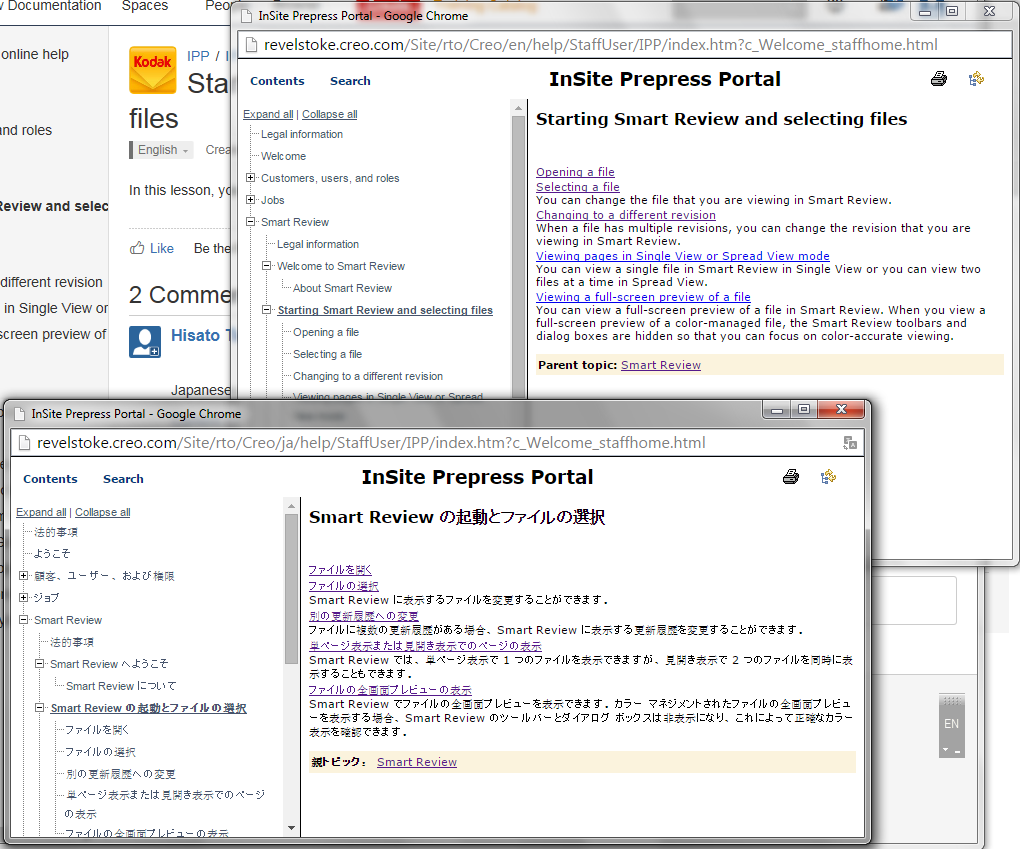Click Hisato's user avatar icon

click(x=145, y=342)
